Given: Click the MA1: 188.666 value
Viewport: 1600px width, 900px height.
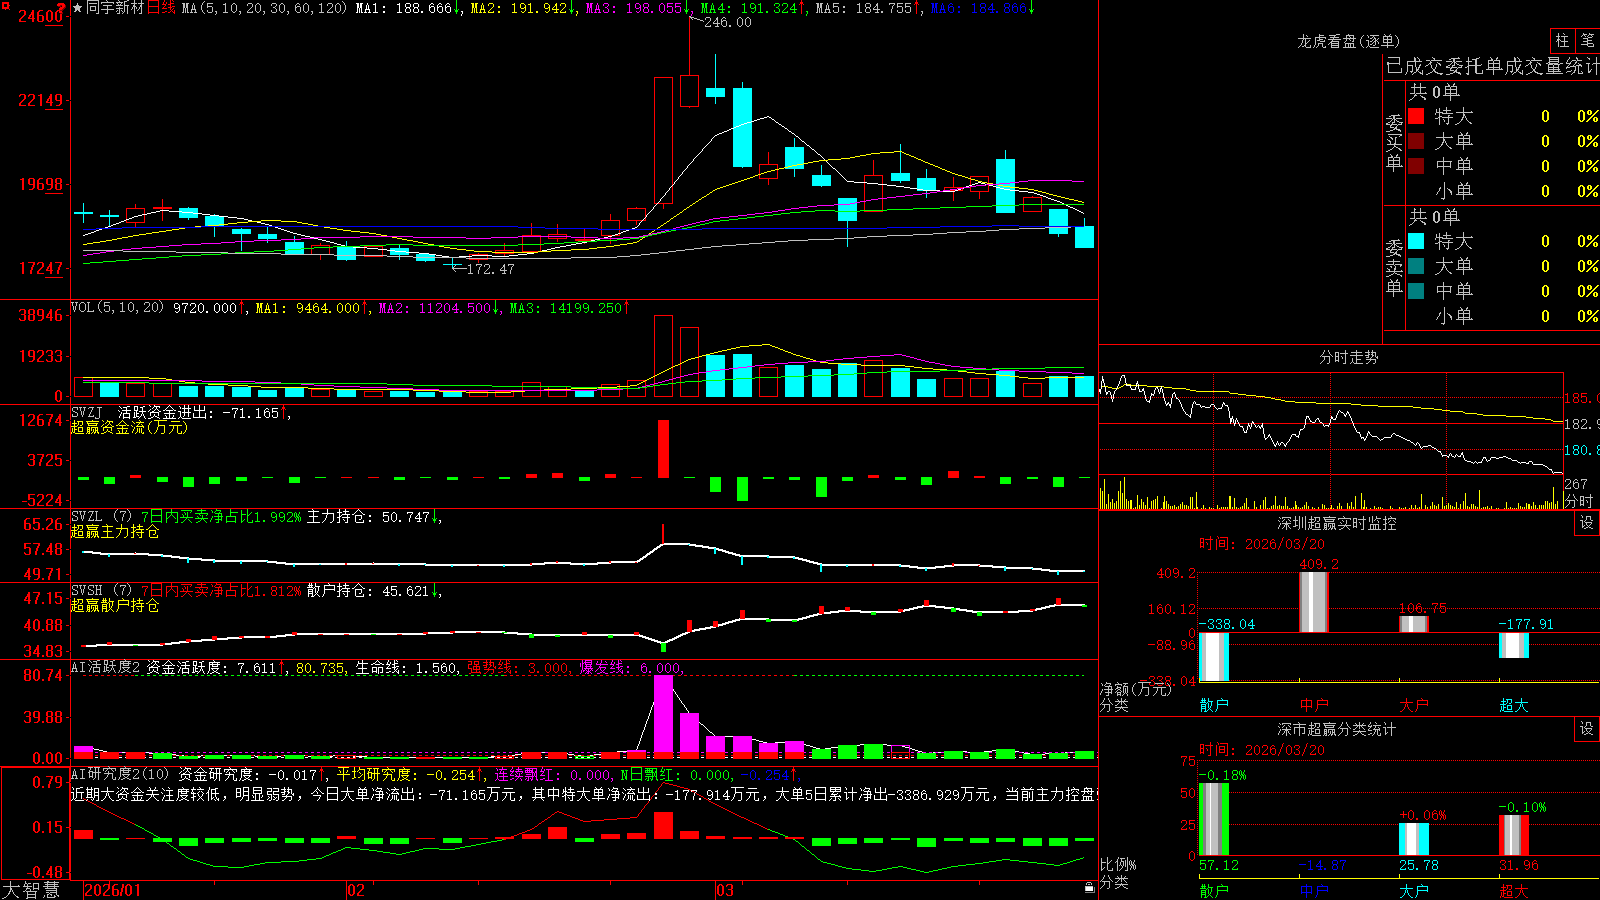Looking at the screenshot, I should pyautogui.click(x=404, y=8).
